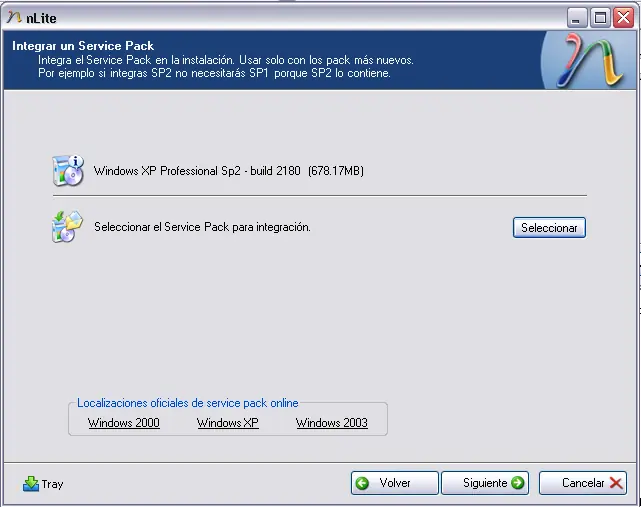Click 'Localizaciones oficiales de service pack online' label

(x=188, y=403)
